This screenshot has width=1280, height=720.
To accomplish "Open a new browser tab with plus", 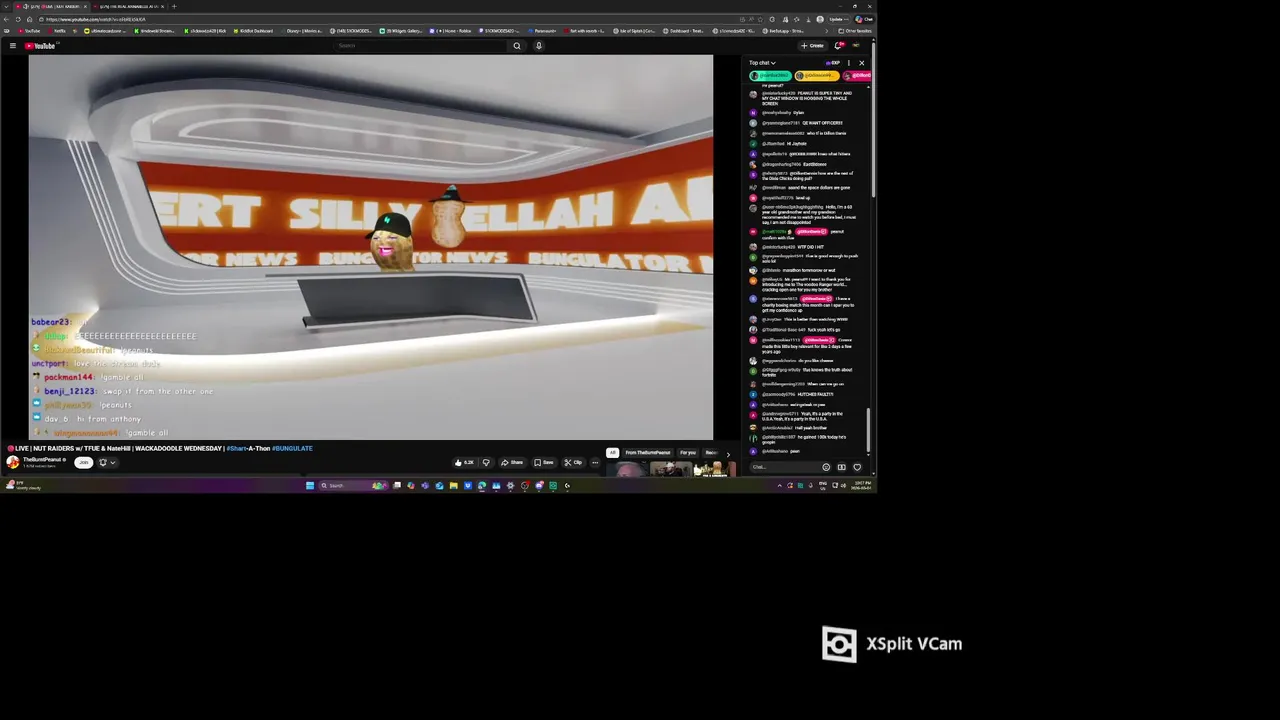I will (174, 6).
